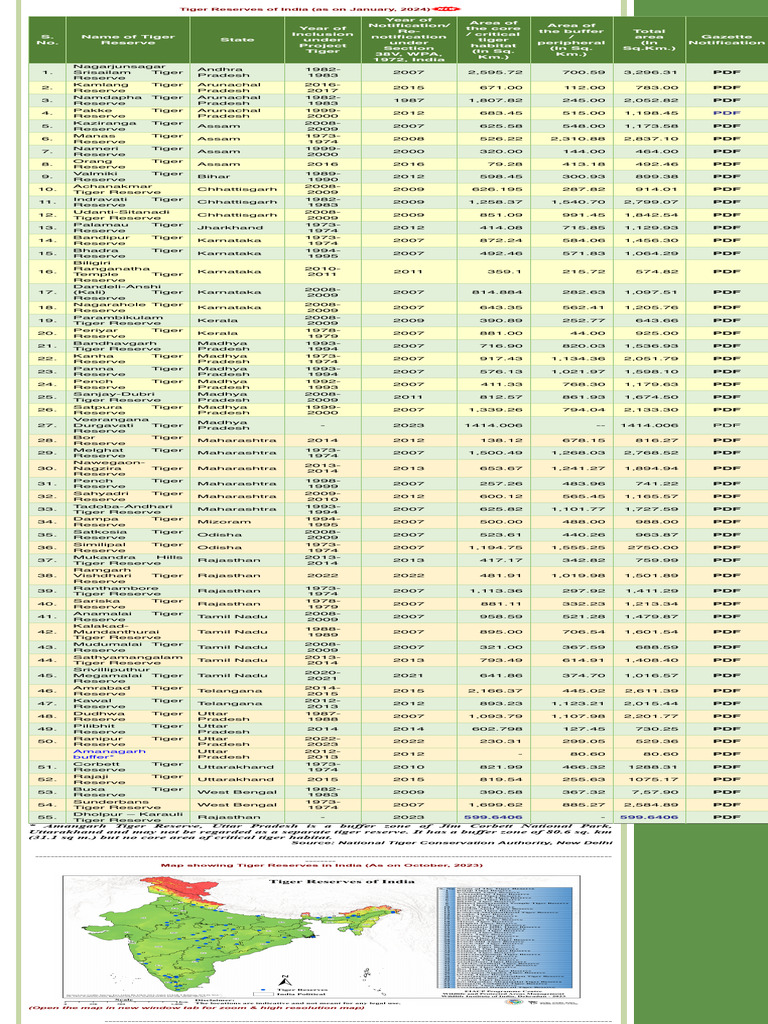
Task: Open PDF for Amrabad Tiger Reserve
Action: tap(726, 691)
